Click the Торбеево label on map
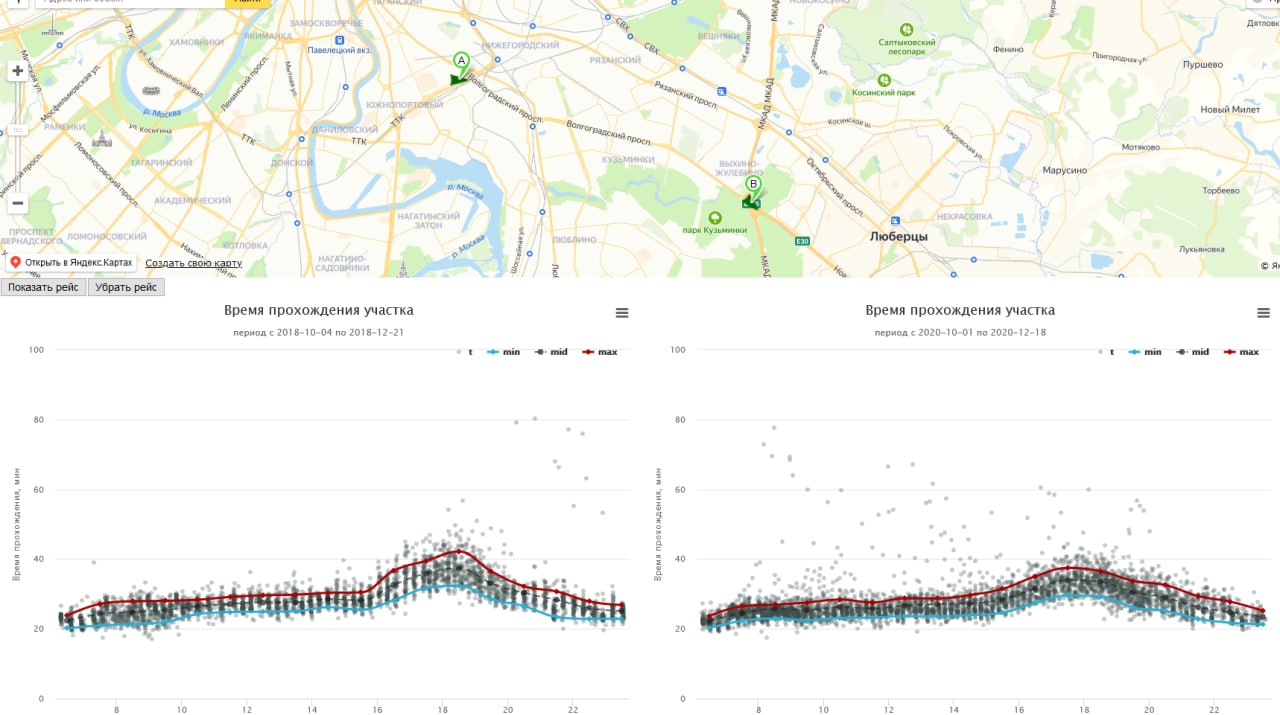 pyautogui.click(x=1221, y=190)
